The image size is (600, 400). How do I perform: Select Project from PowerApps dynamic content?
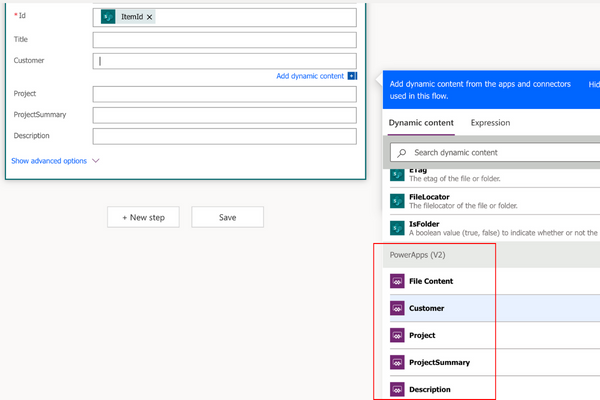point(495,335)
